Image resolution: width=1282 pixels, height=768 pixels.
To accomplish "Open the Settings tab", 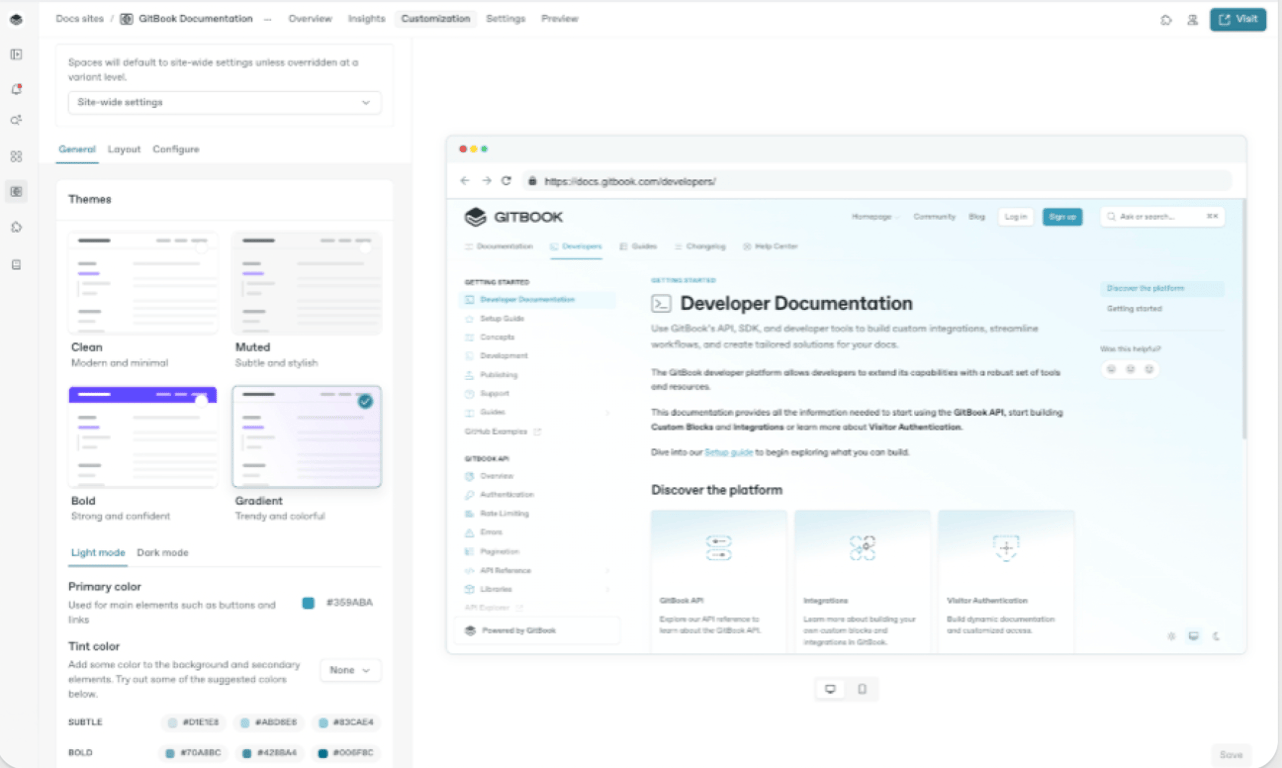I will point(505,19).
